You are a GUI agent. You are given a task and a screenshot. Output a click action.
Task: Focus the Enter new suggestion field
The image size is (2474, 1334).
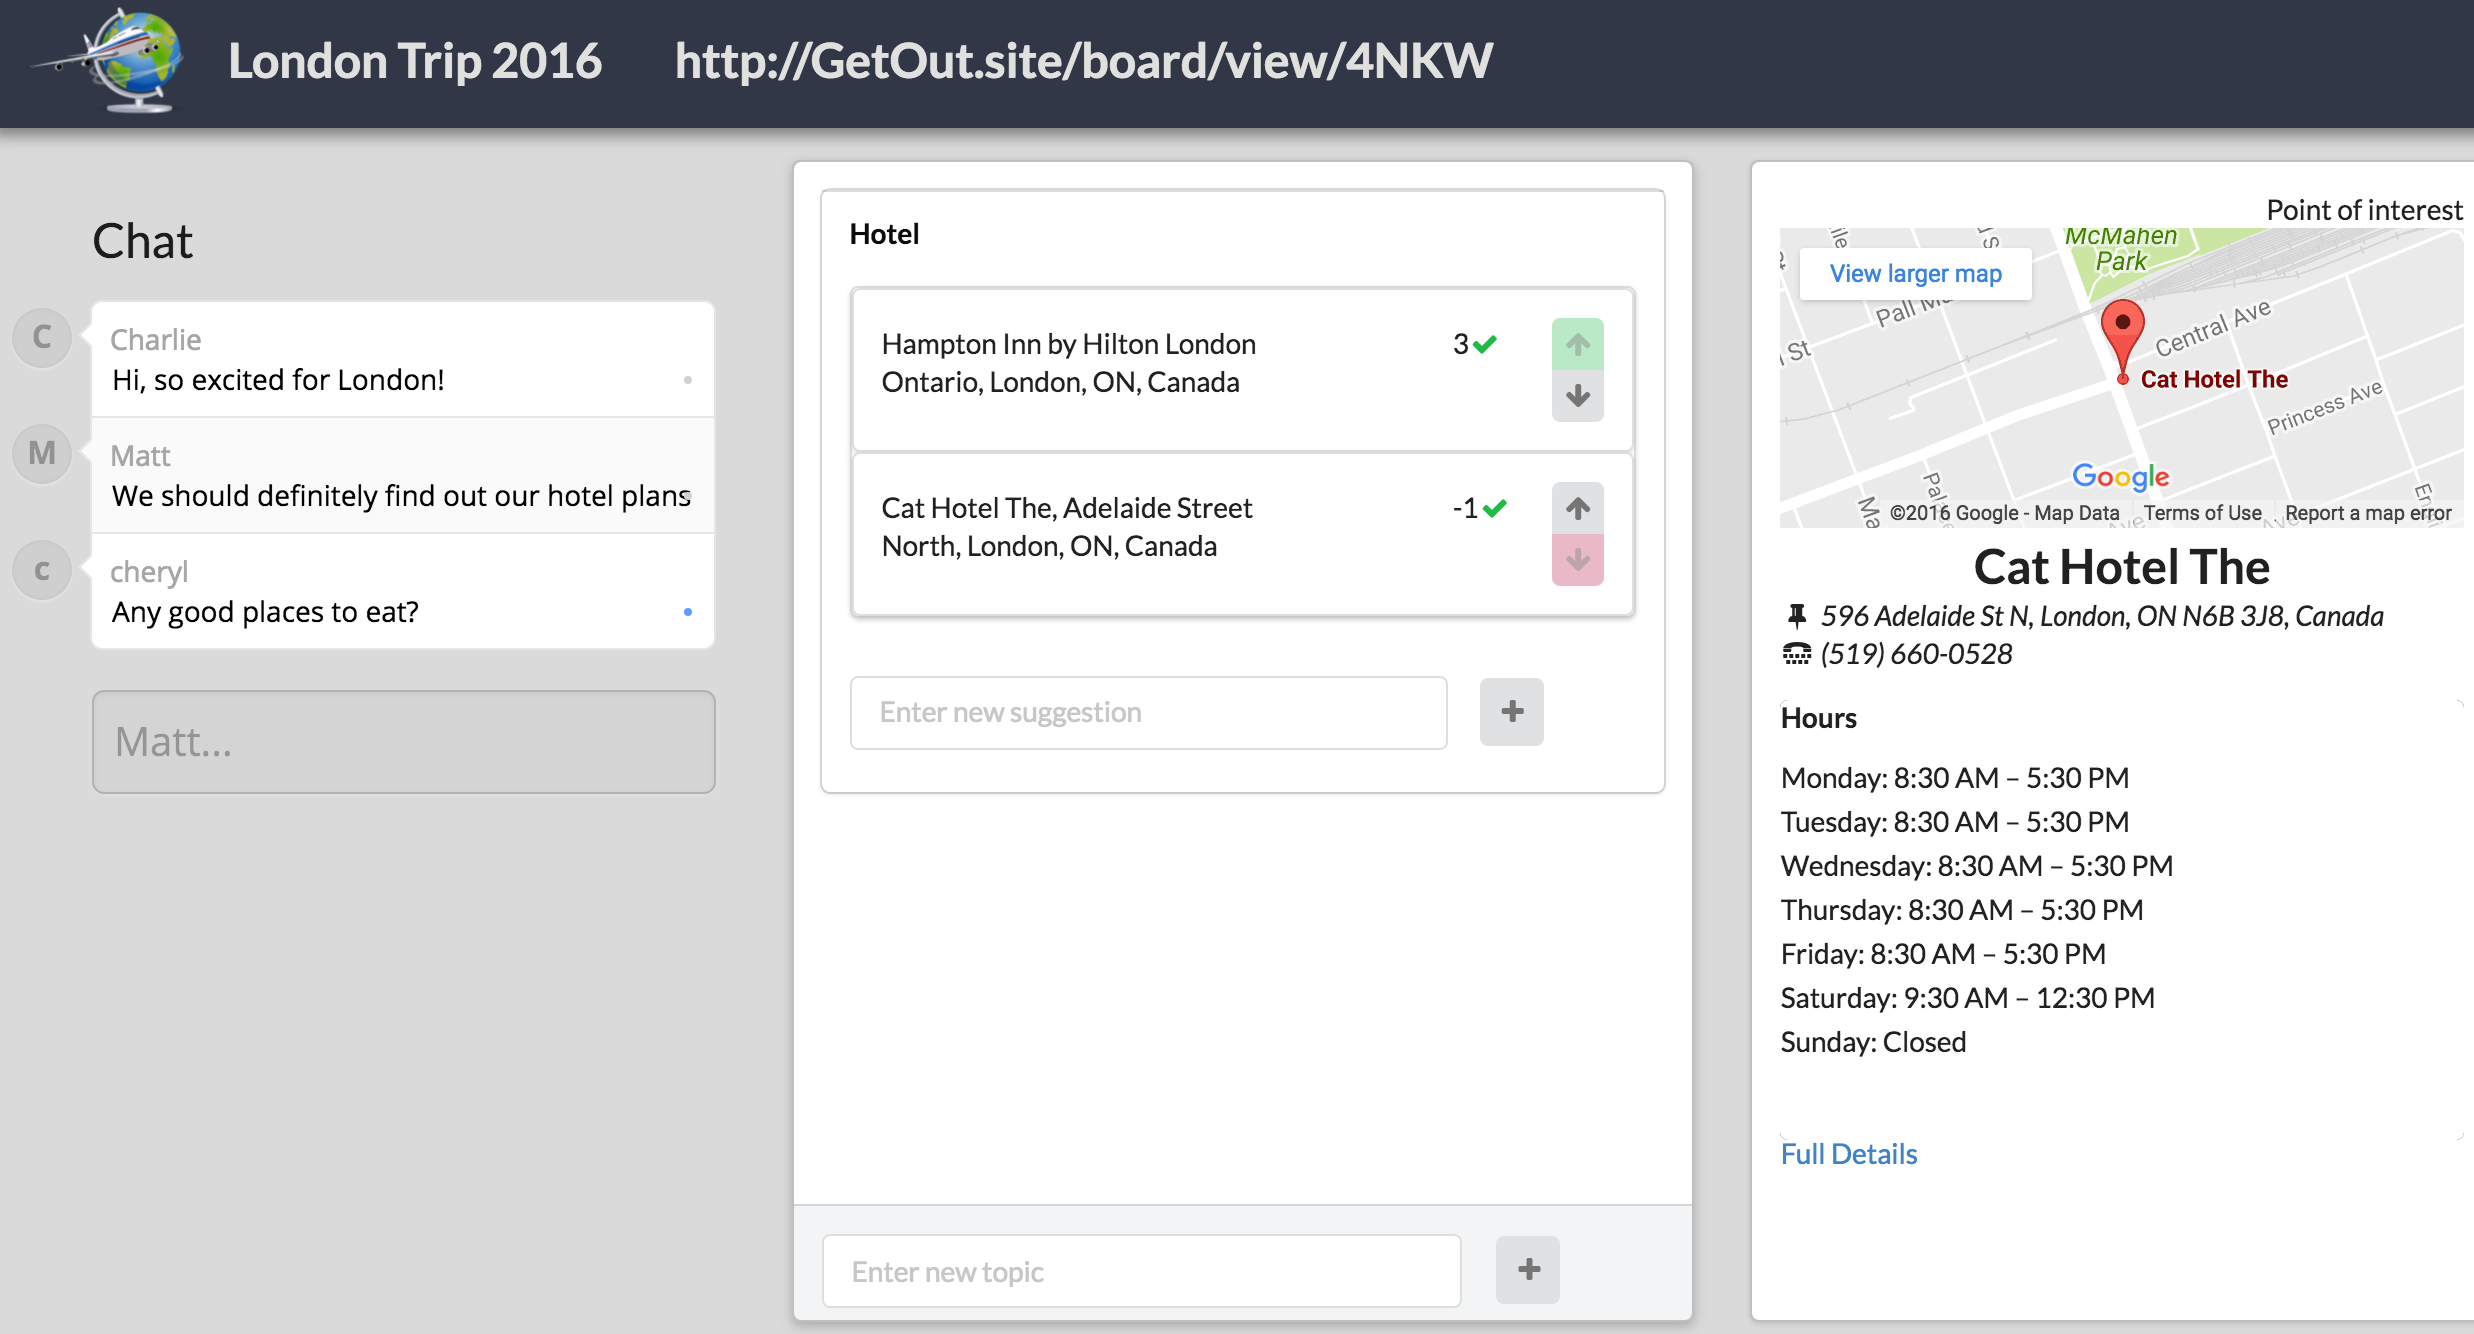(1148, 712)
